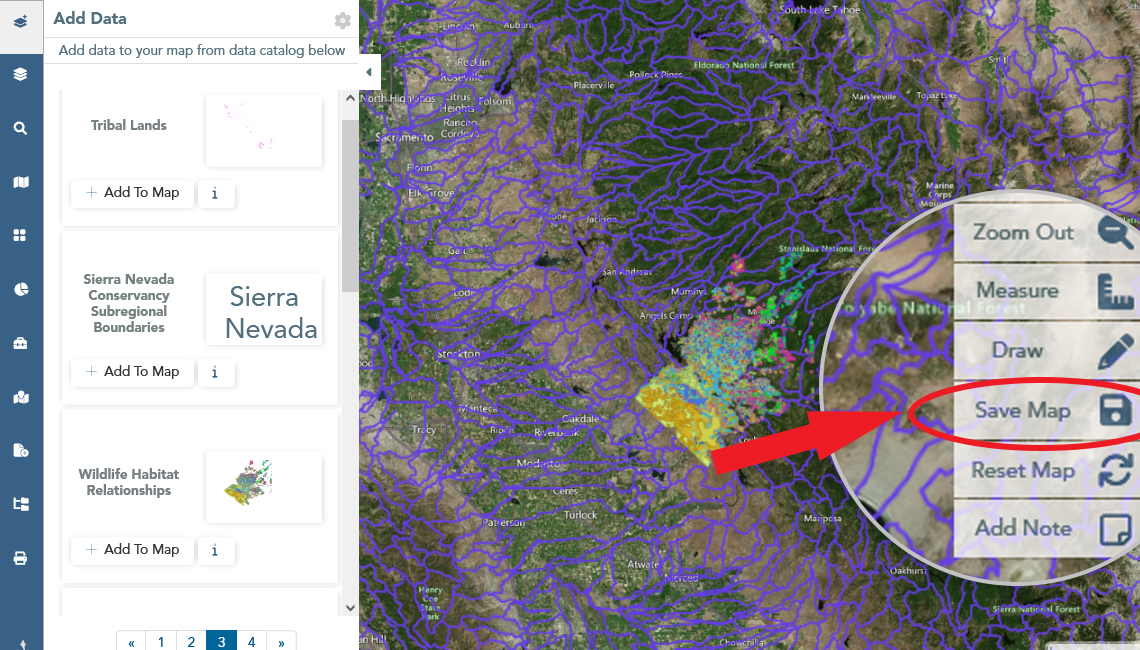Screen dimensions: 1140x650
Task: Go to catalog page 1
Action: [x=161, y=642]
